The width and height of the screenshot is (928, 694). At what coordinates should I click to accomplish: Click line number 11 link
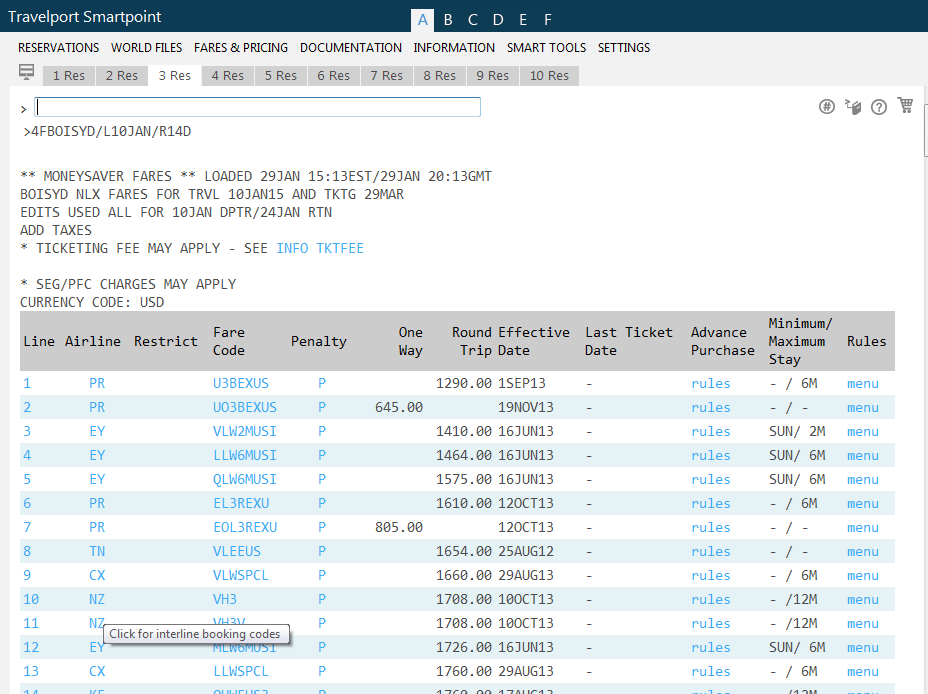point(31,624)
